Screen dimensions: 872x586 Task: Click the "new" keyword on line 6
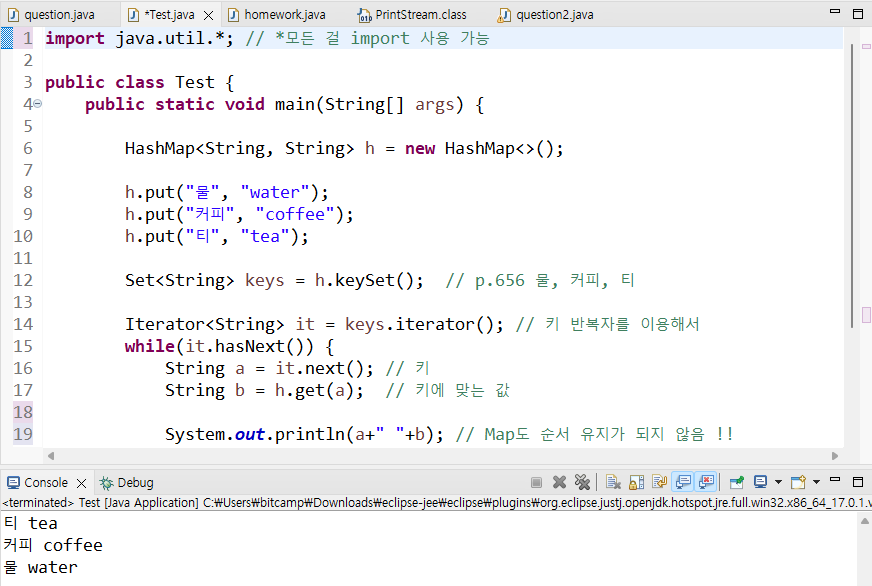420,148
